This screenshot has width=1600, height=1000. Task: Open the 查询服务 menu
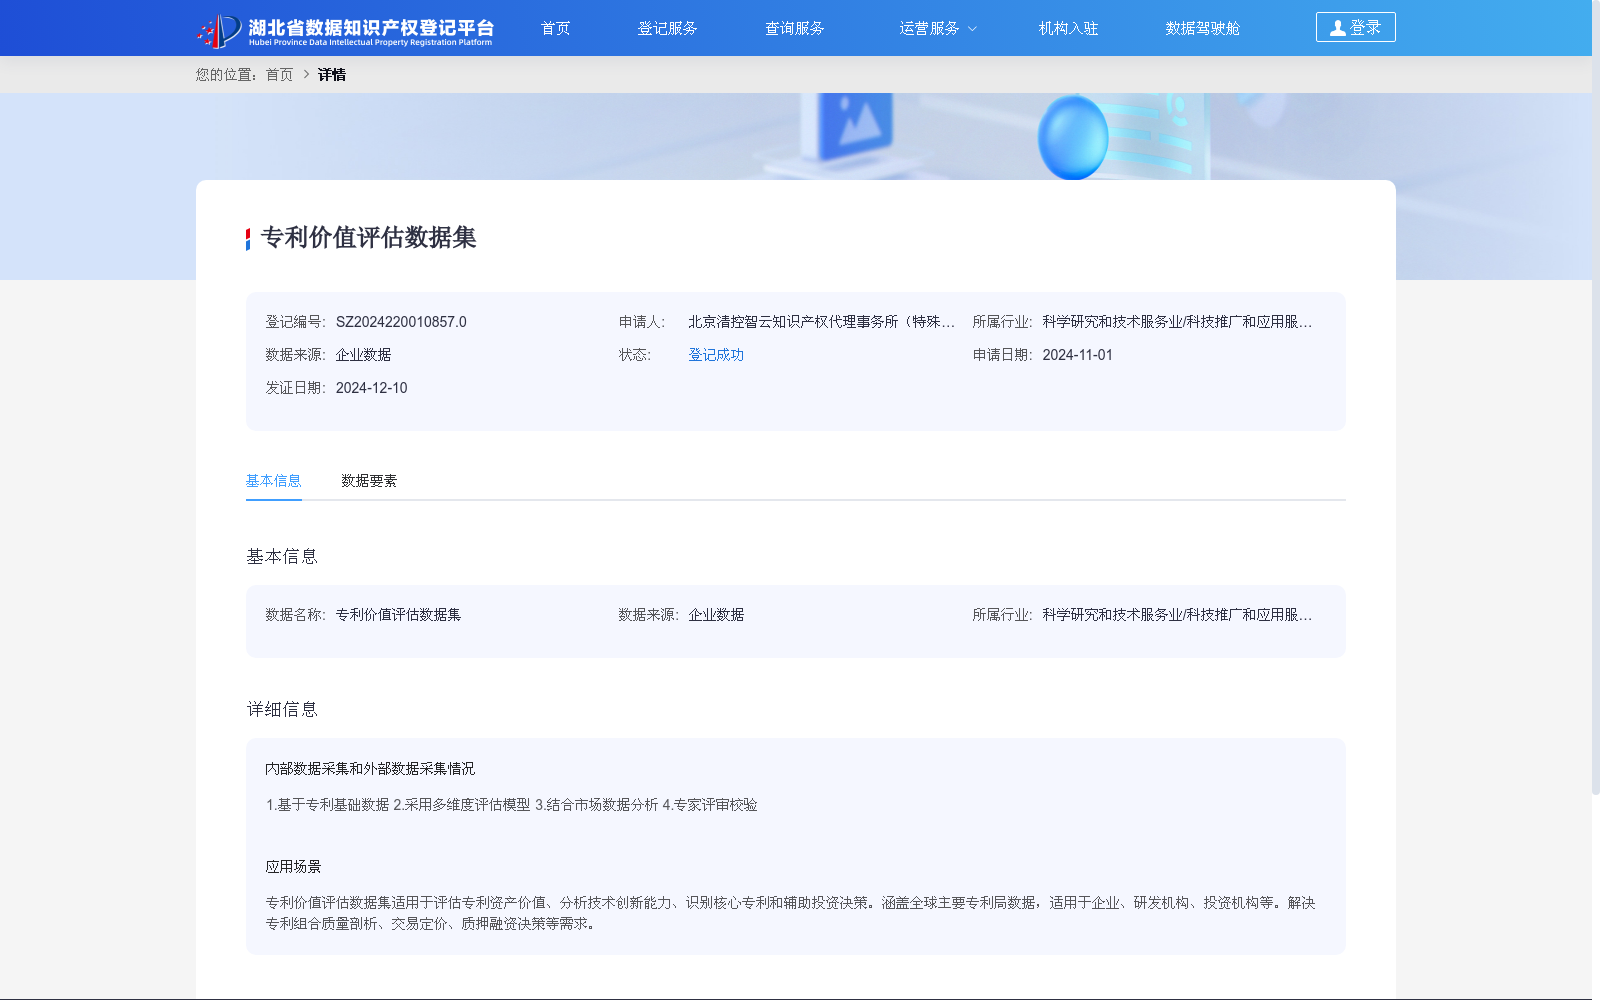pos(794,28)
